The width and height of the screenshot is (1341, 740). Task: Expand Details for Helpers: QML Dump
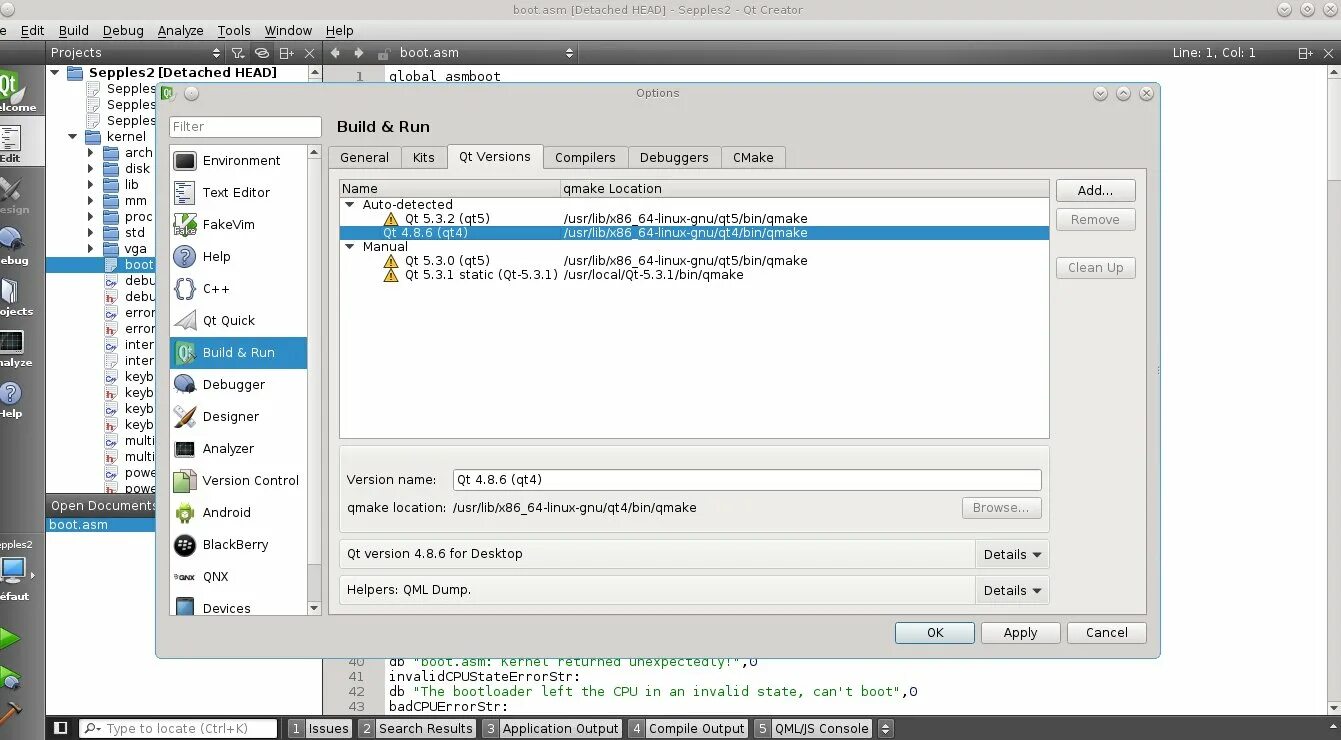[1012, 590]
